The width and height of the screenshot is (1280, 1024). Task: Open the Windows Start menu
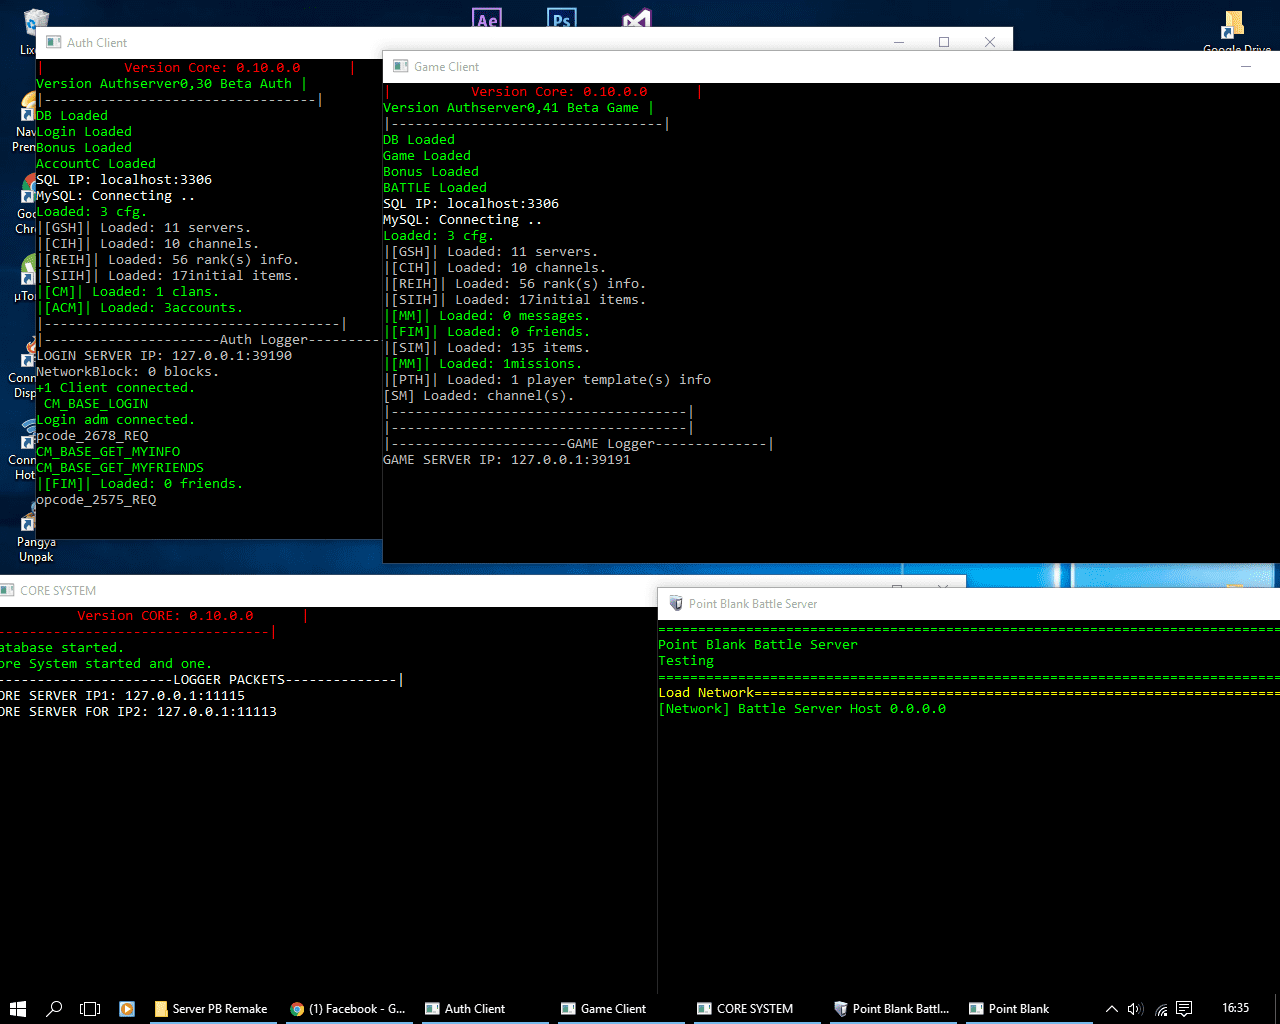17,1008
